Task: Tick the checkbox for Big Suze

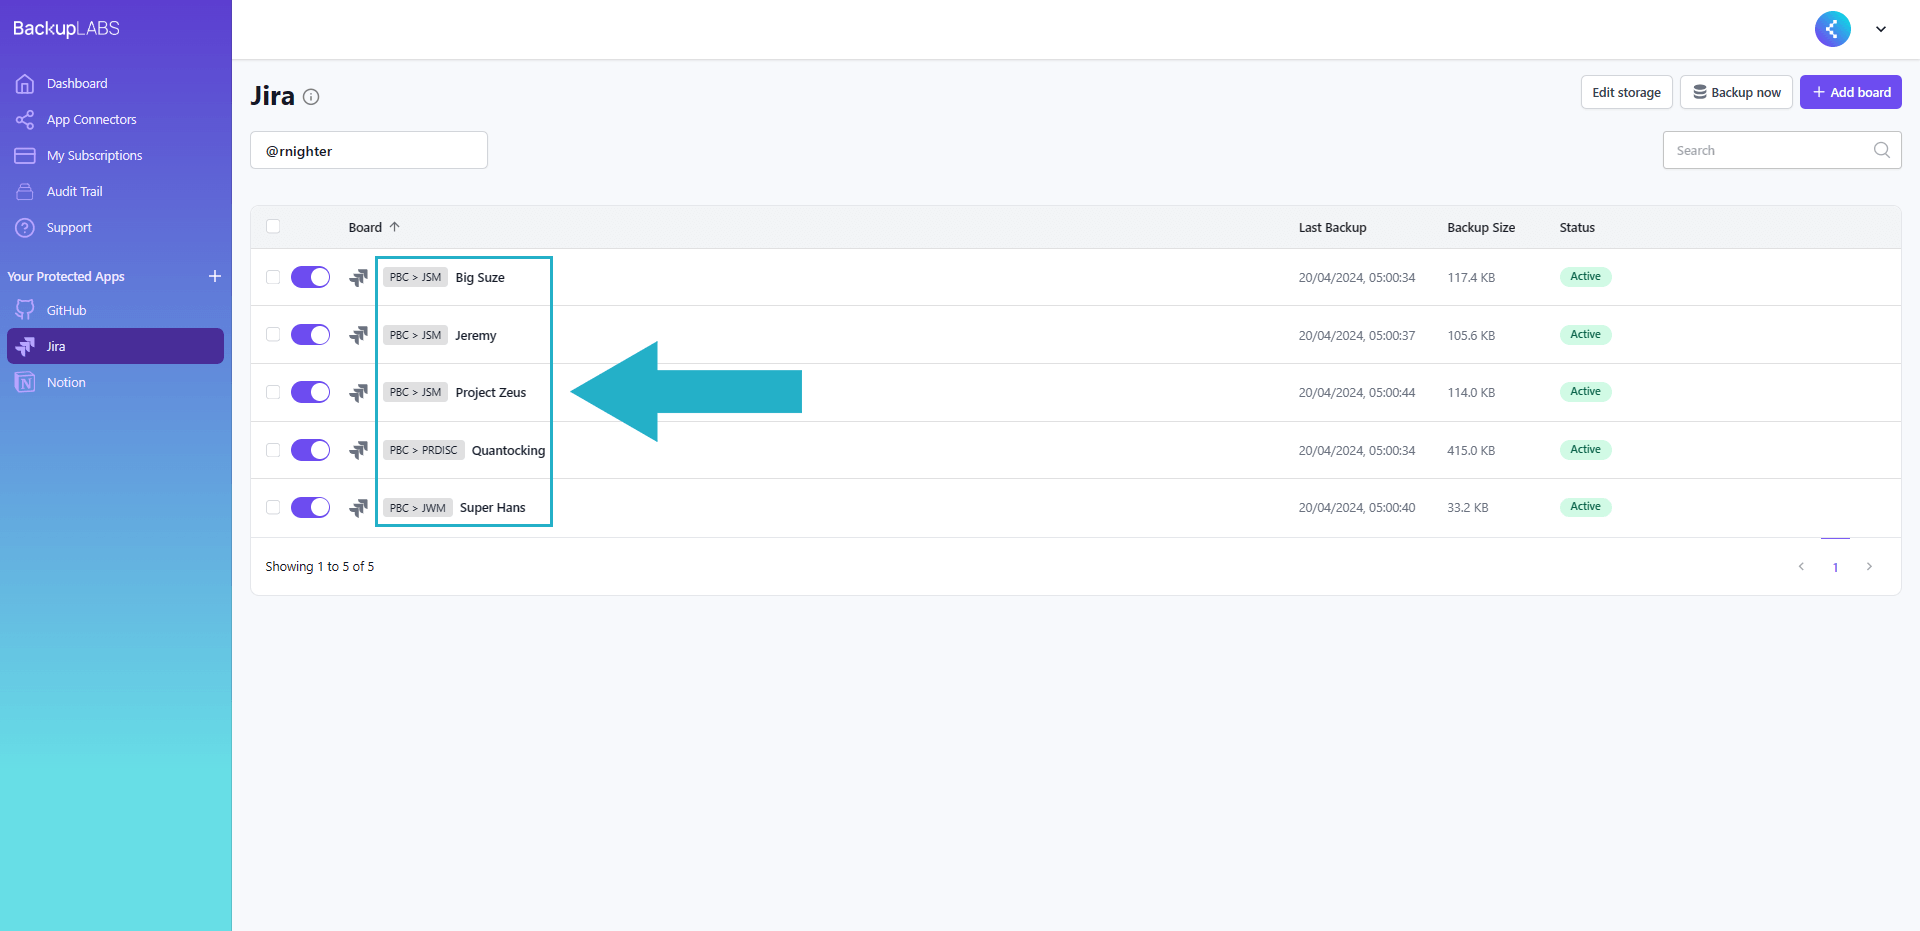Action: 273,277
